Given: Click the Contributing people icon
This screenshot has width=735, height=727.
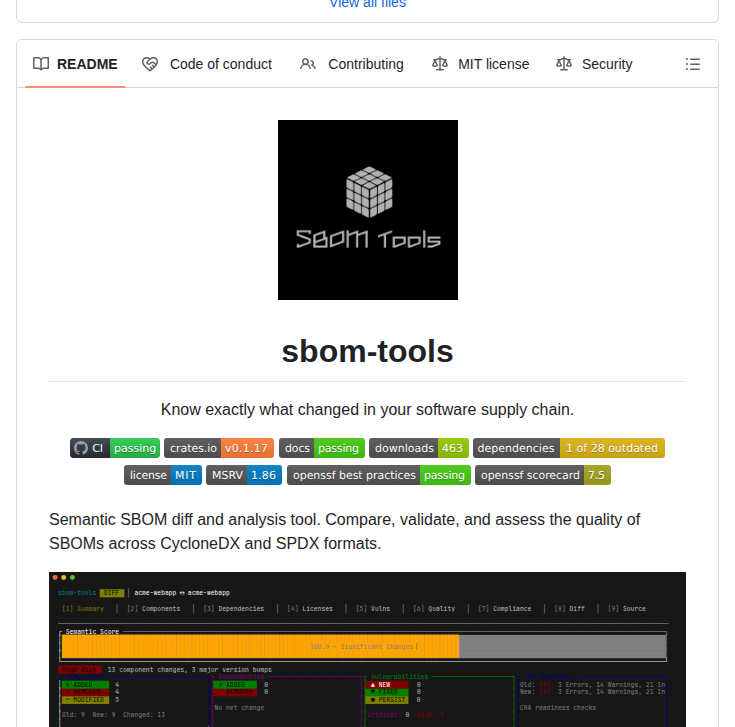Looking at the screenshot, I should 308,64.
